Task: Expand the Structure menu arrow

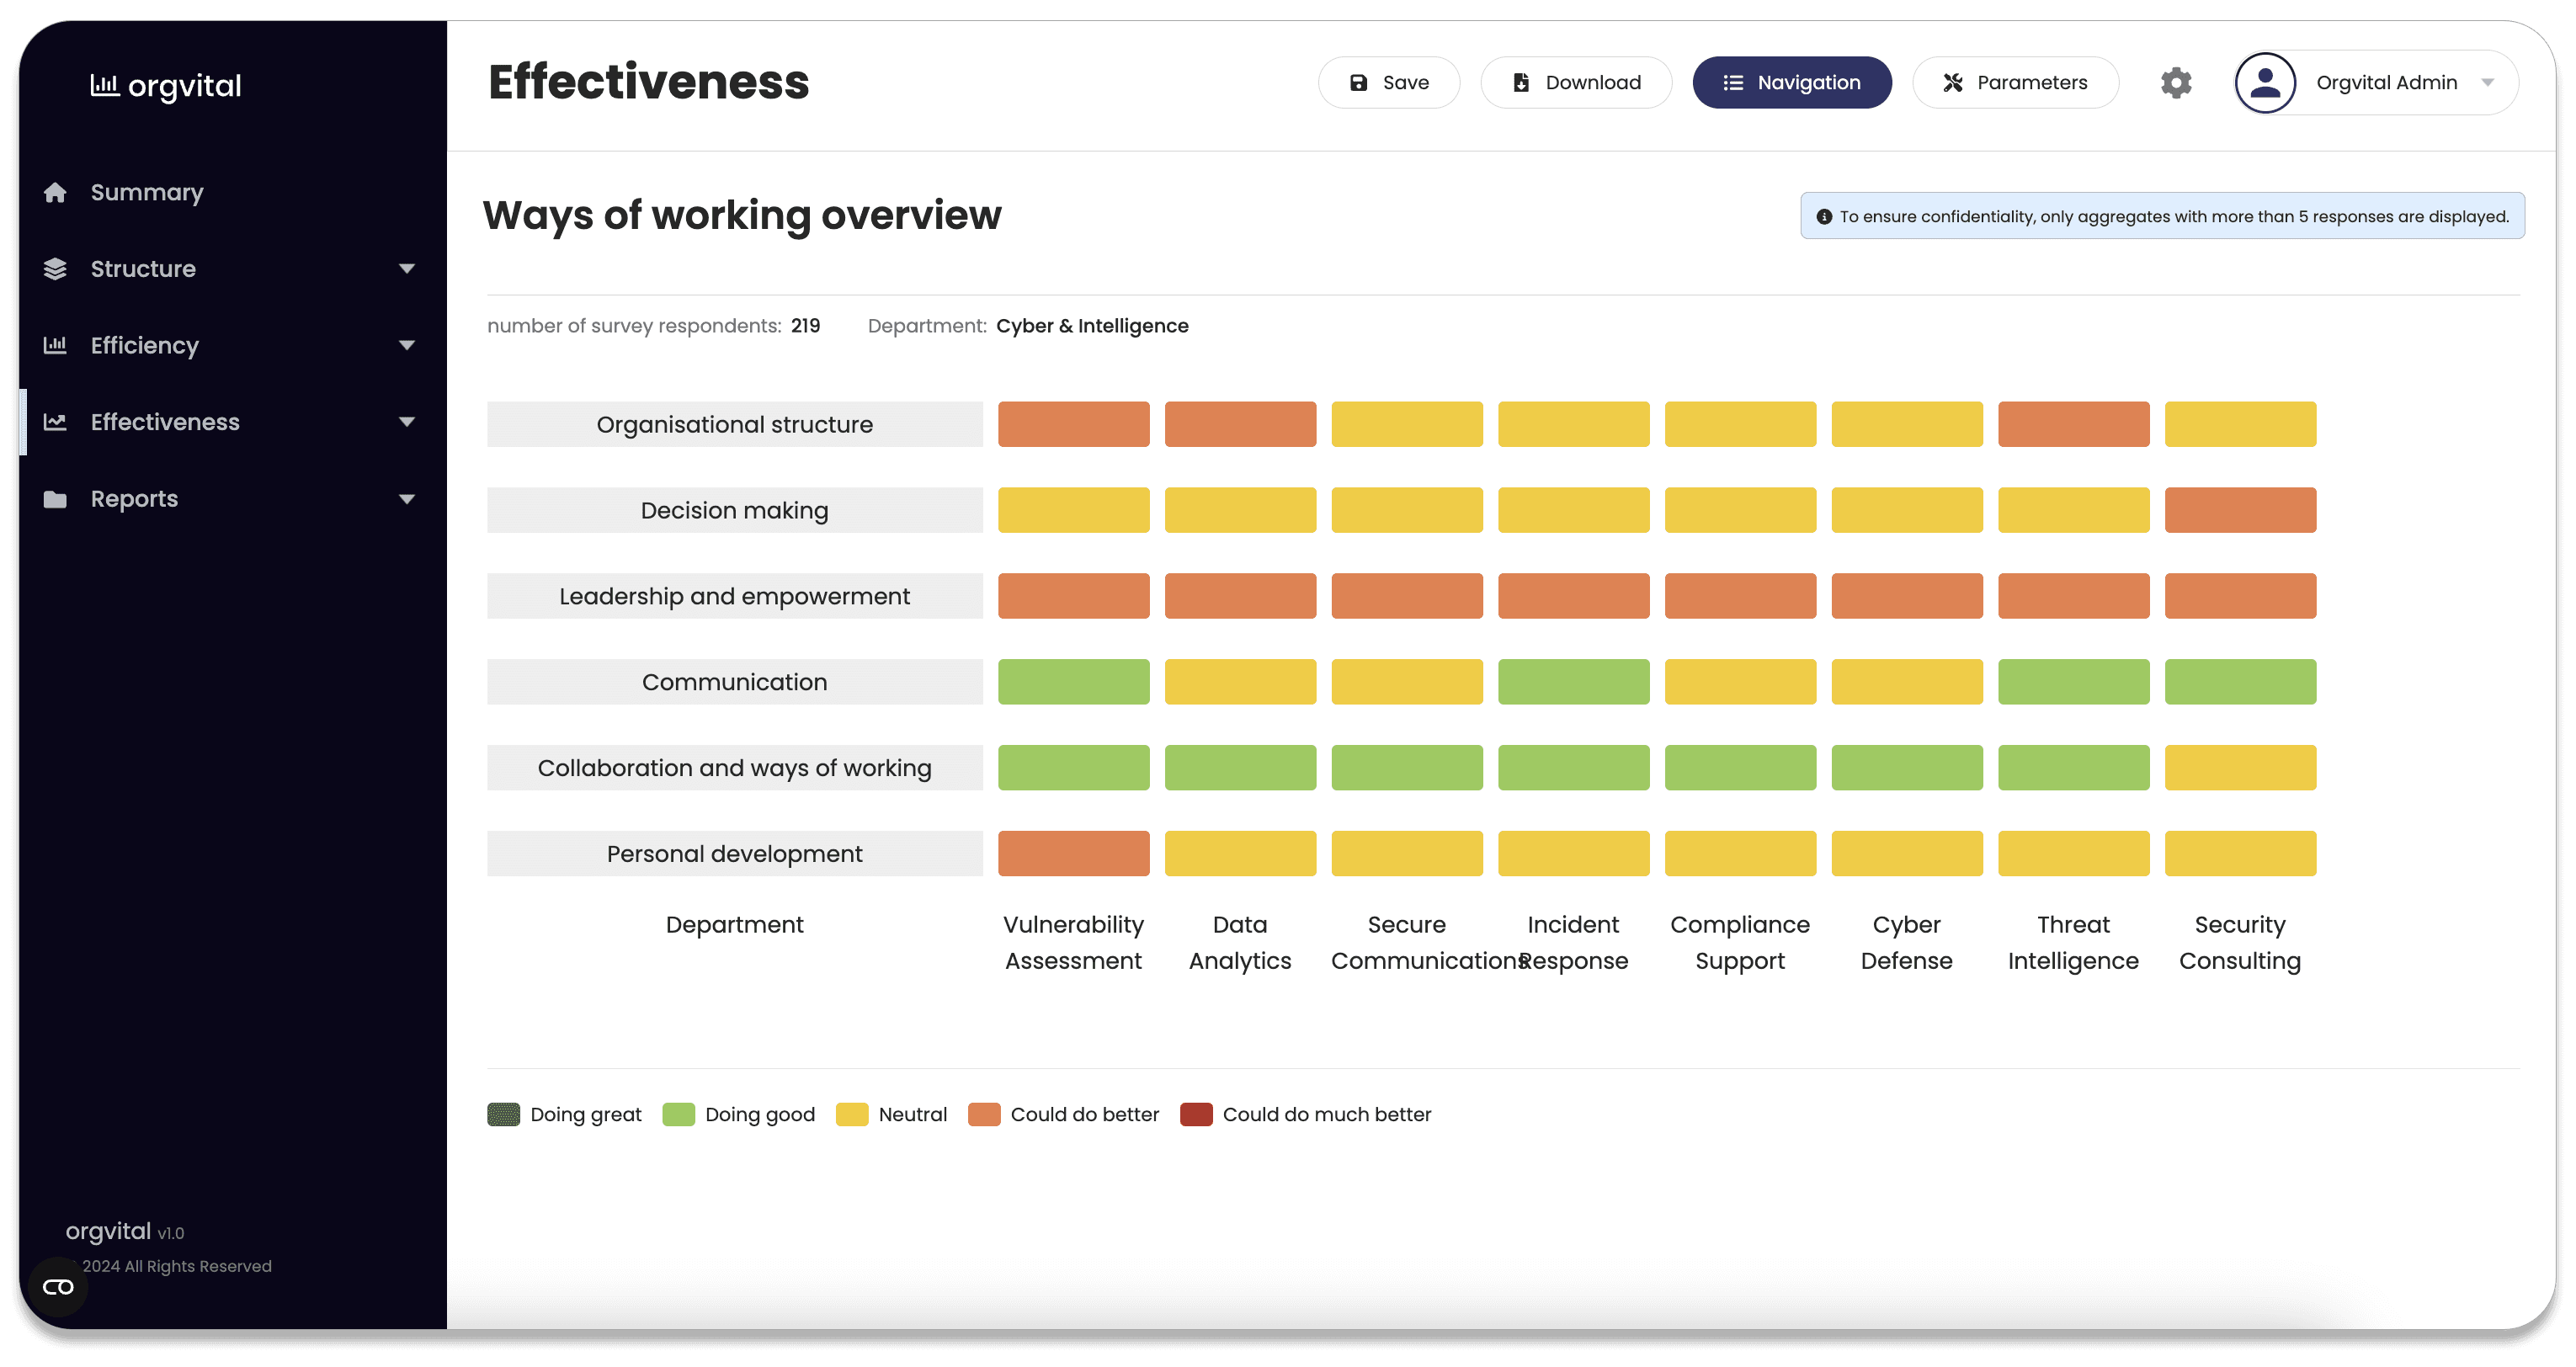Action: (406, 269)
